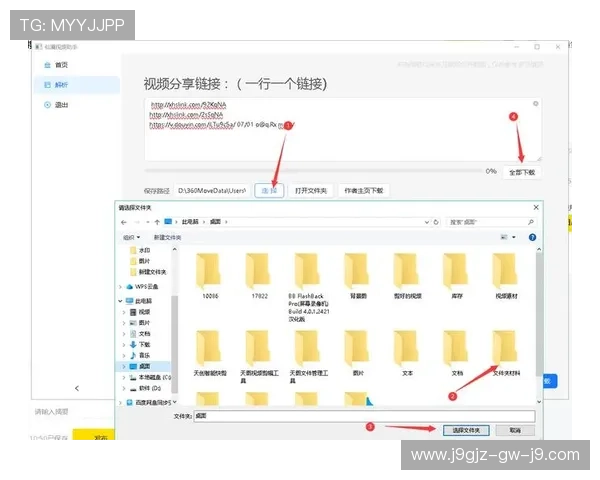This screenshot has width=600, height=480.
Task: Click the dialog Back arrow
Action: pyautogui.click(x=124, y=222)
